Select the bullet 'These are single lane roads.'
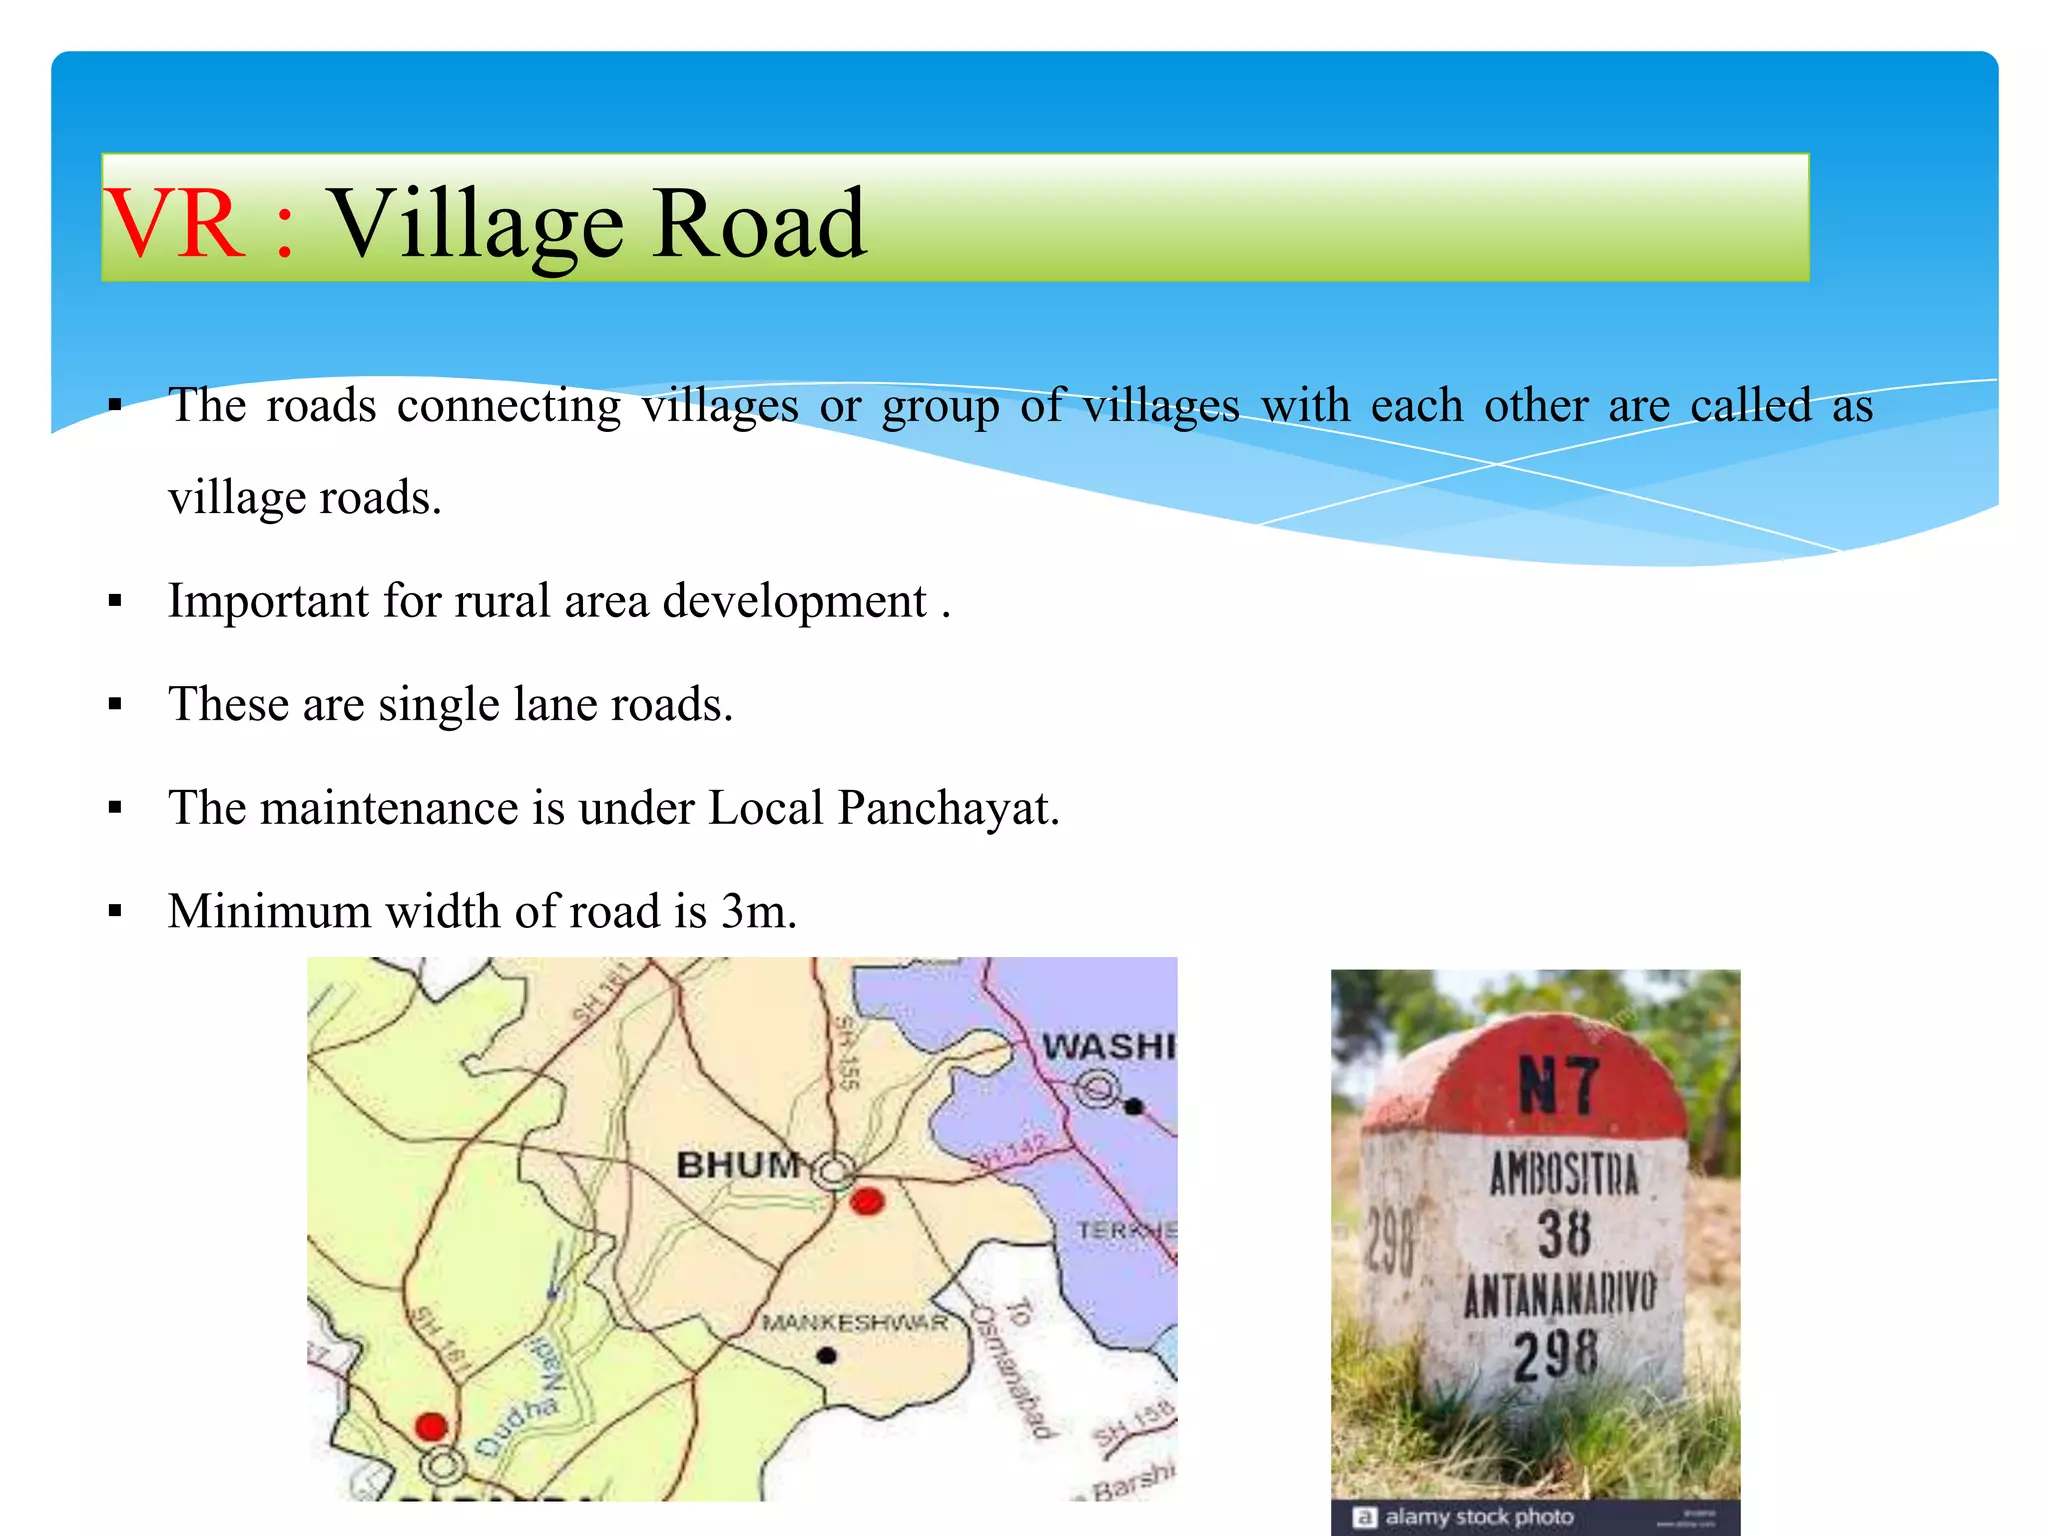This screenshot has height=1536, width=2048. point(451,704)
